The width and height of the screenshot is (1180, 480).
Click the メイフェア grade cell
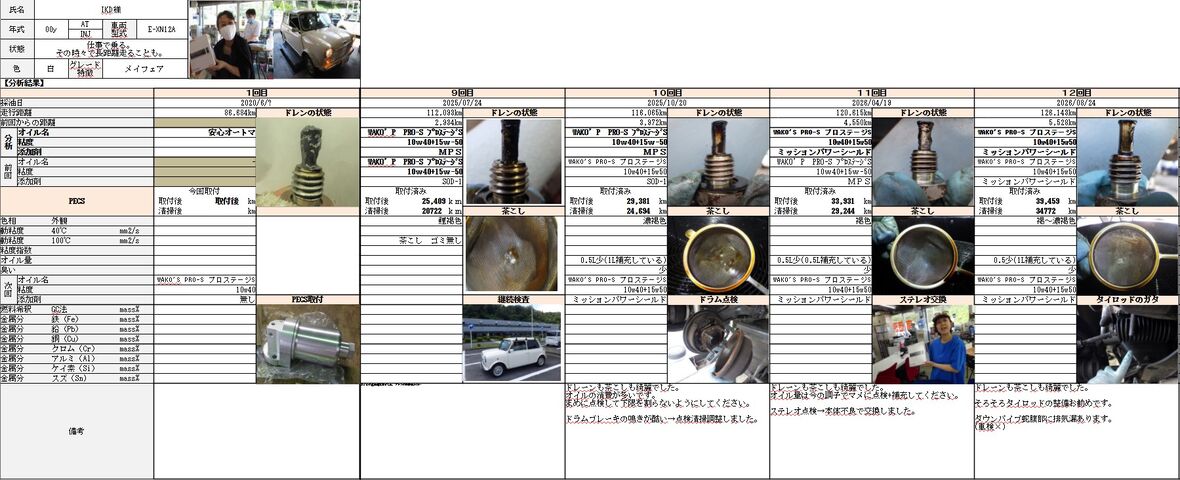(144, 68)
